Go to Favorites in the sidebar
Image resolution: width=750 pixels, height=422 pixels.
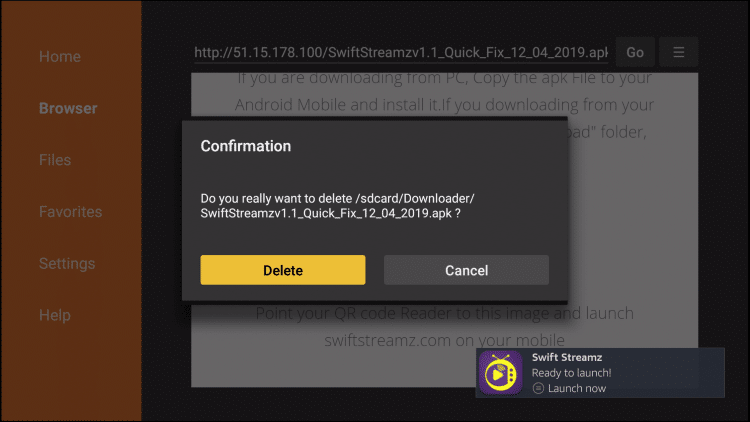70,211
